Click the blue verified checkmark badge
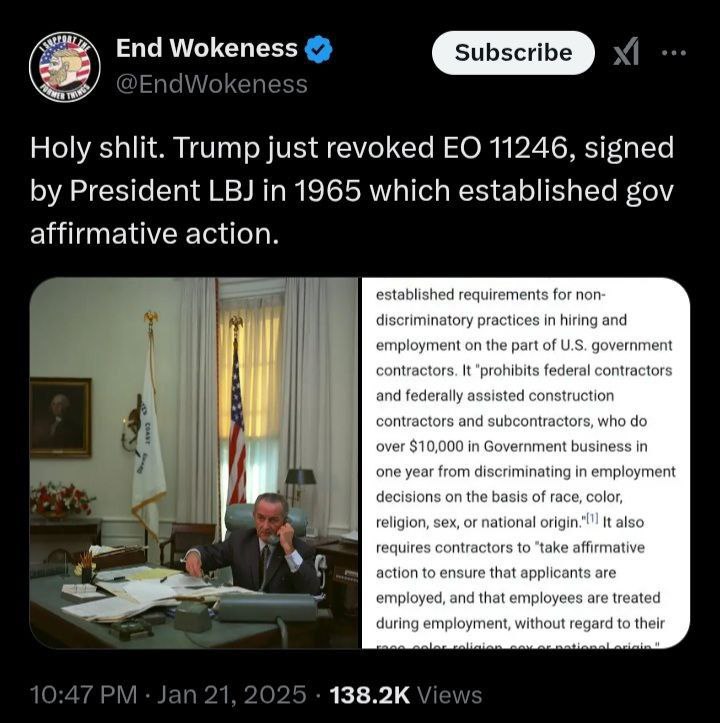This screenshot has height=723, width=720. [x=318, y=49]
